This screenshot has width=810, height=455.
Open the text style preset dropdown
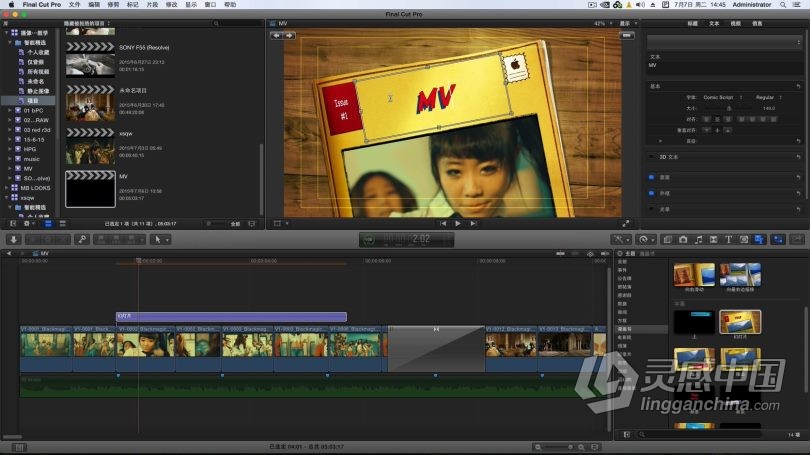click(724, 42)
